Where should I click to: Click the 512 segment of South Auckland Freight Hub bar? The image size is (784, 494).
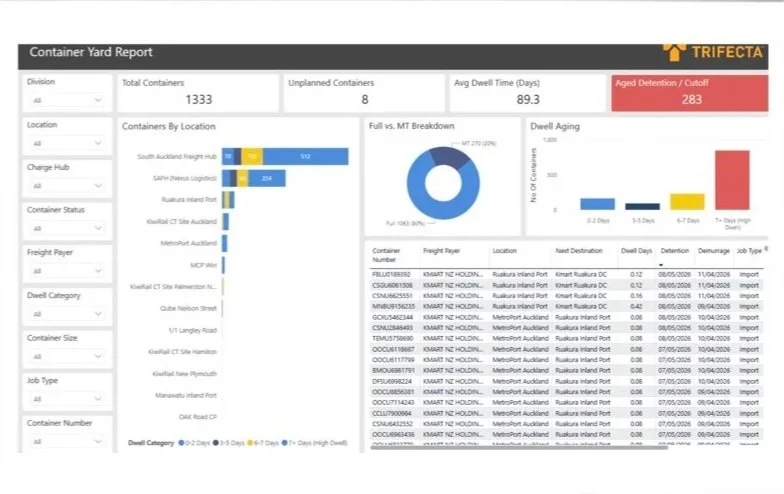(306, 156)
